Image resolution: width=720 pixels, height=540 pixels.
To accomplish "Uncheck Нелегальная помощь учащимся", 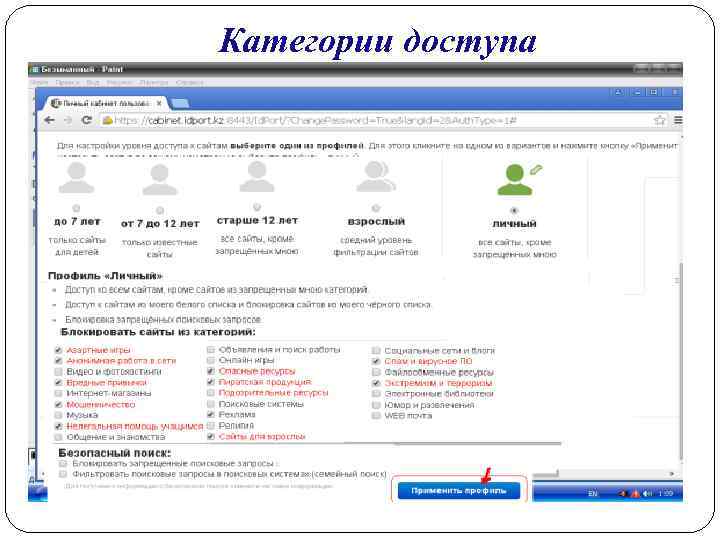I will click(x=58, y=426).
